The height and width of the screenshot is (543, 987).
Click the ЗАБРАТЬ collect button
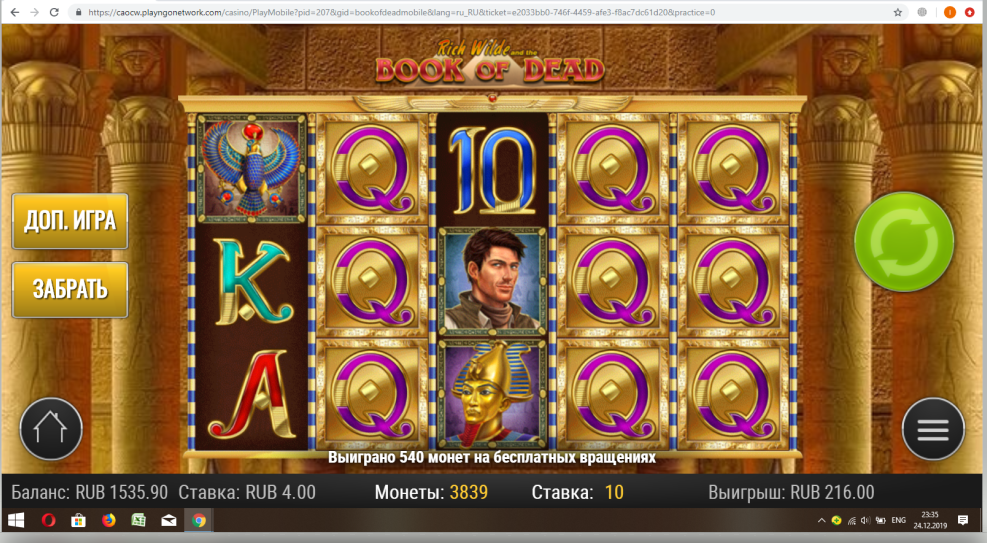pos(70,289)
